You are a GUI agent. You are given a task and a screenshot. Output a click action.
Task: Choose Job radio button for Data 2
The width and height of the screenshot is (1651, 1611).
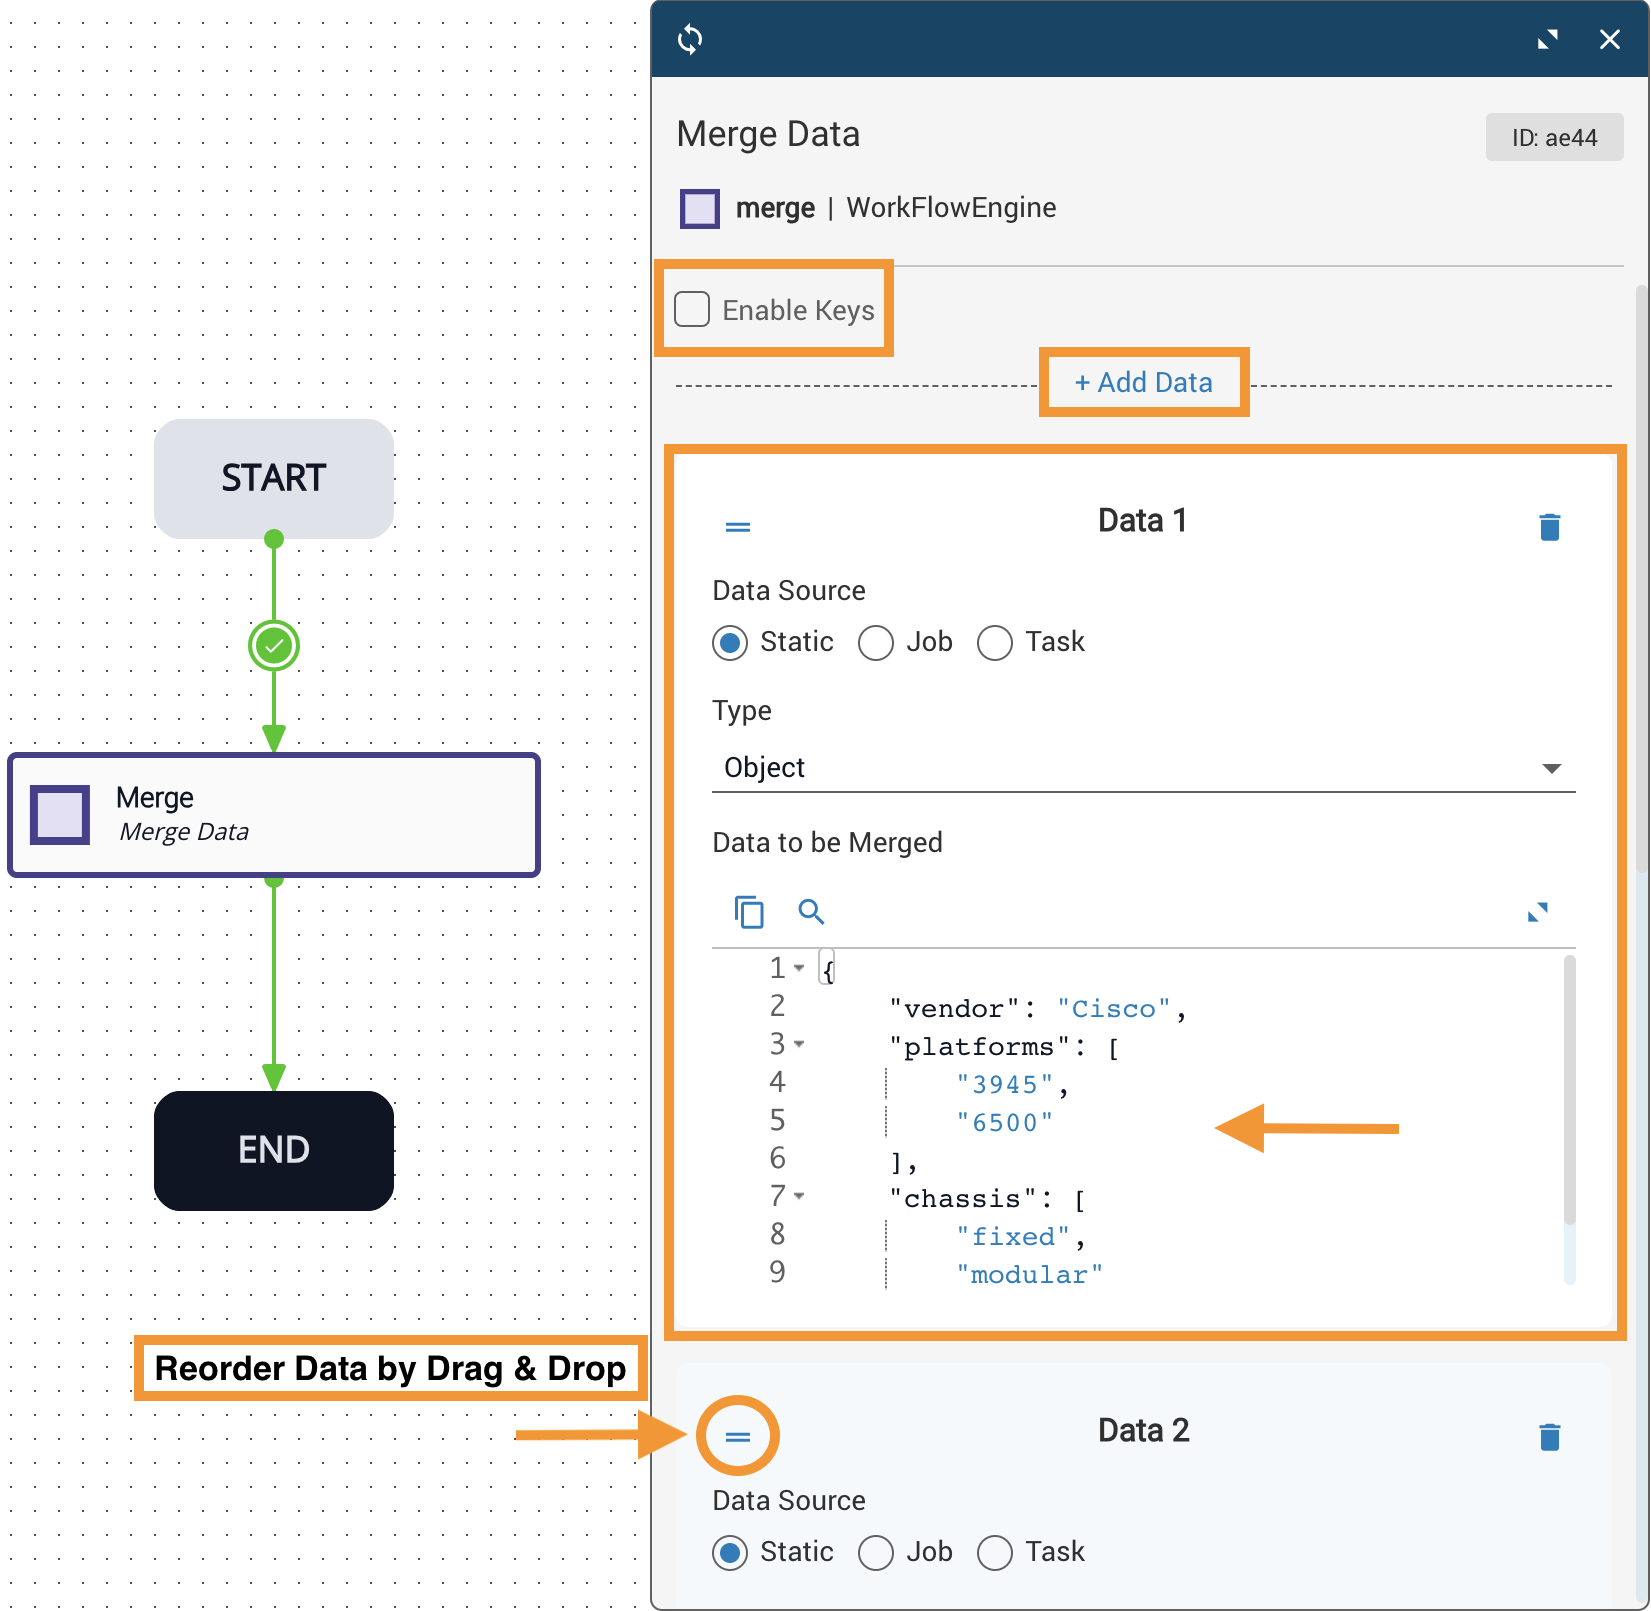[876, 1553]
